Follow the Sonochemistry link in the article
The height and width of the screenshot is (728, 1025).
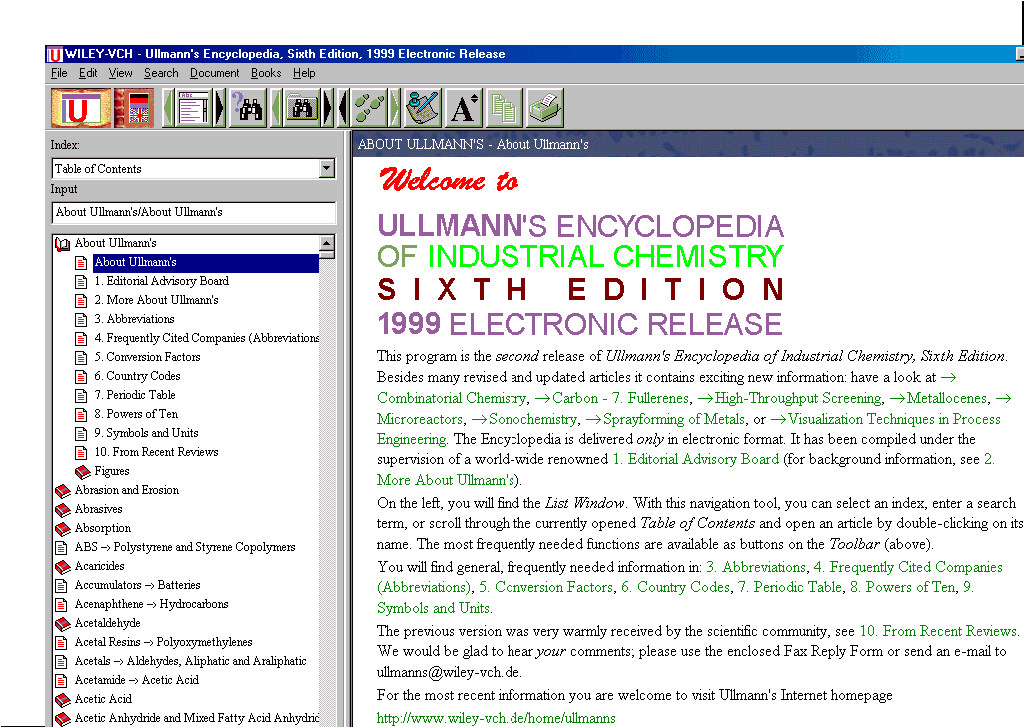point(533,419)
